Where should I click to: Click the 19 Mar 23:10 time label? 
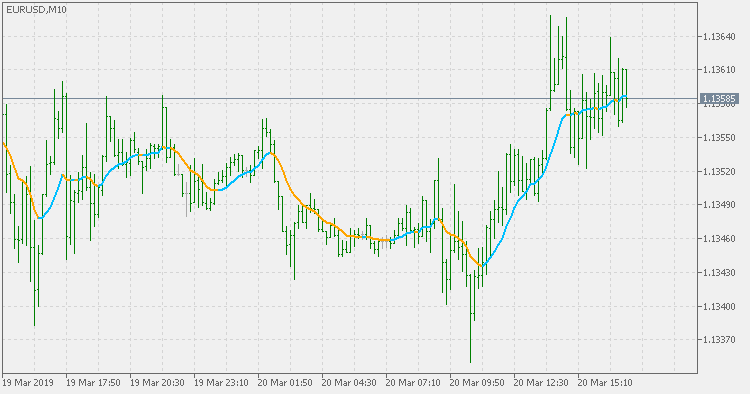coord(221,383)
